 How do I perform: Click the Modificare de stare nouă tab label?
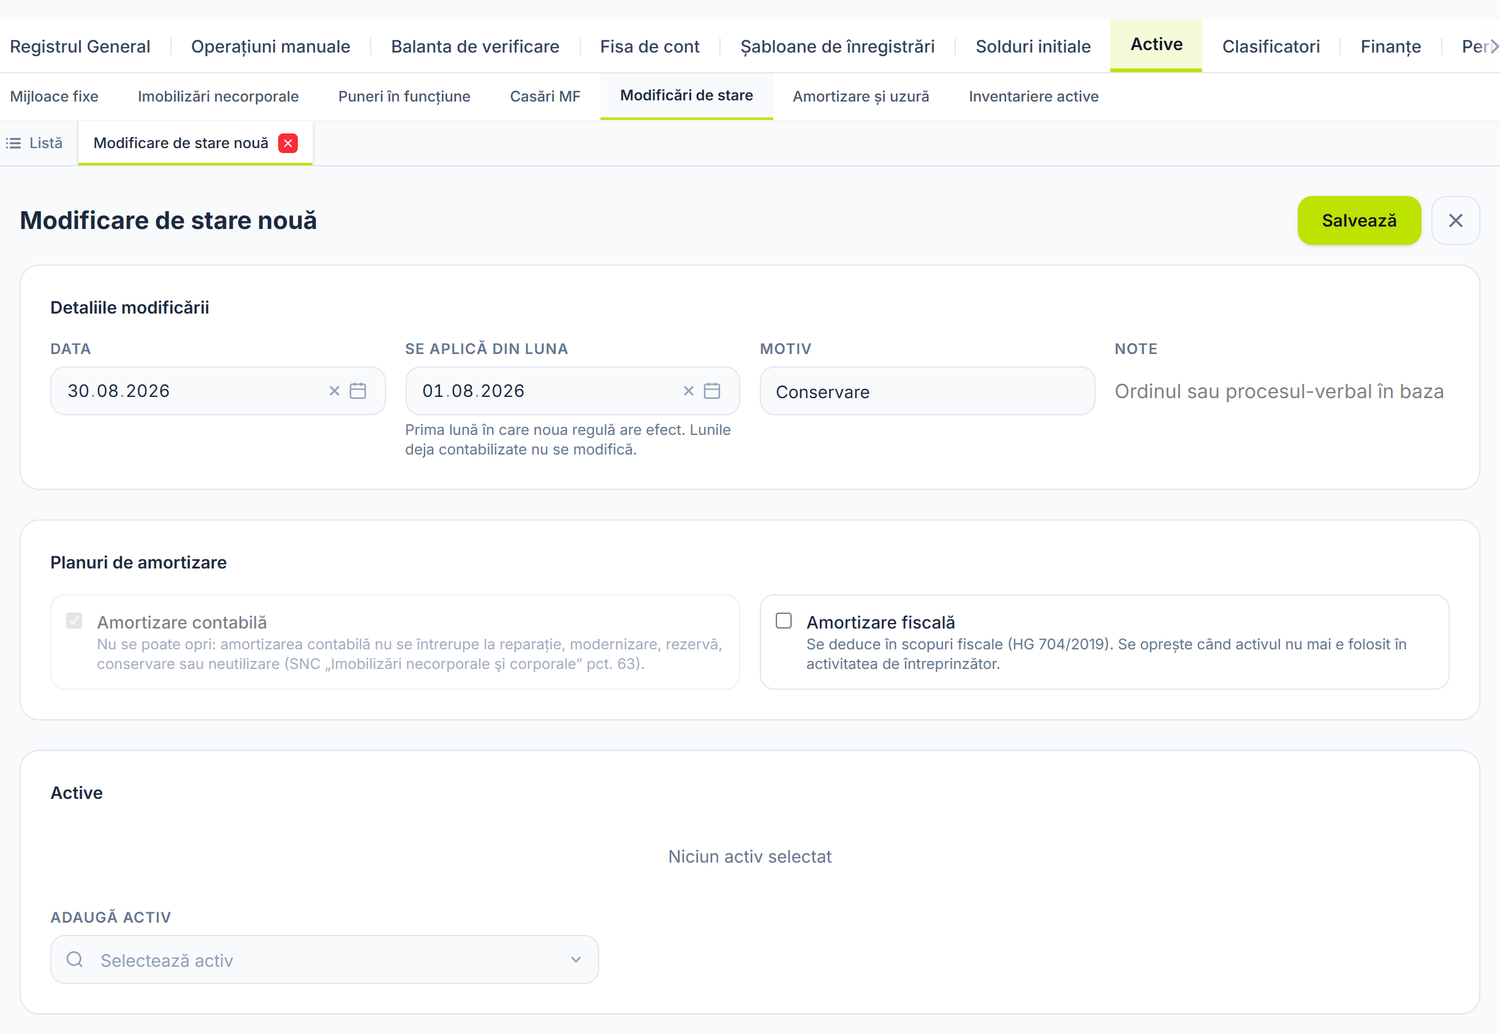click(181, 143)
